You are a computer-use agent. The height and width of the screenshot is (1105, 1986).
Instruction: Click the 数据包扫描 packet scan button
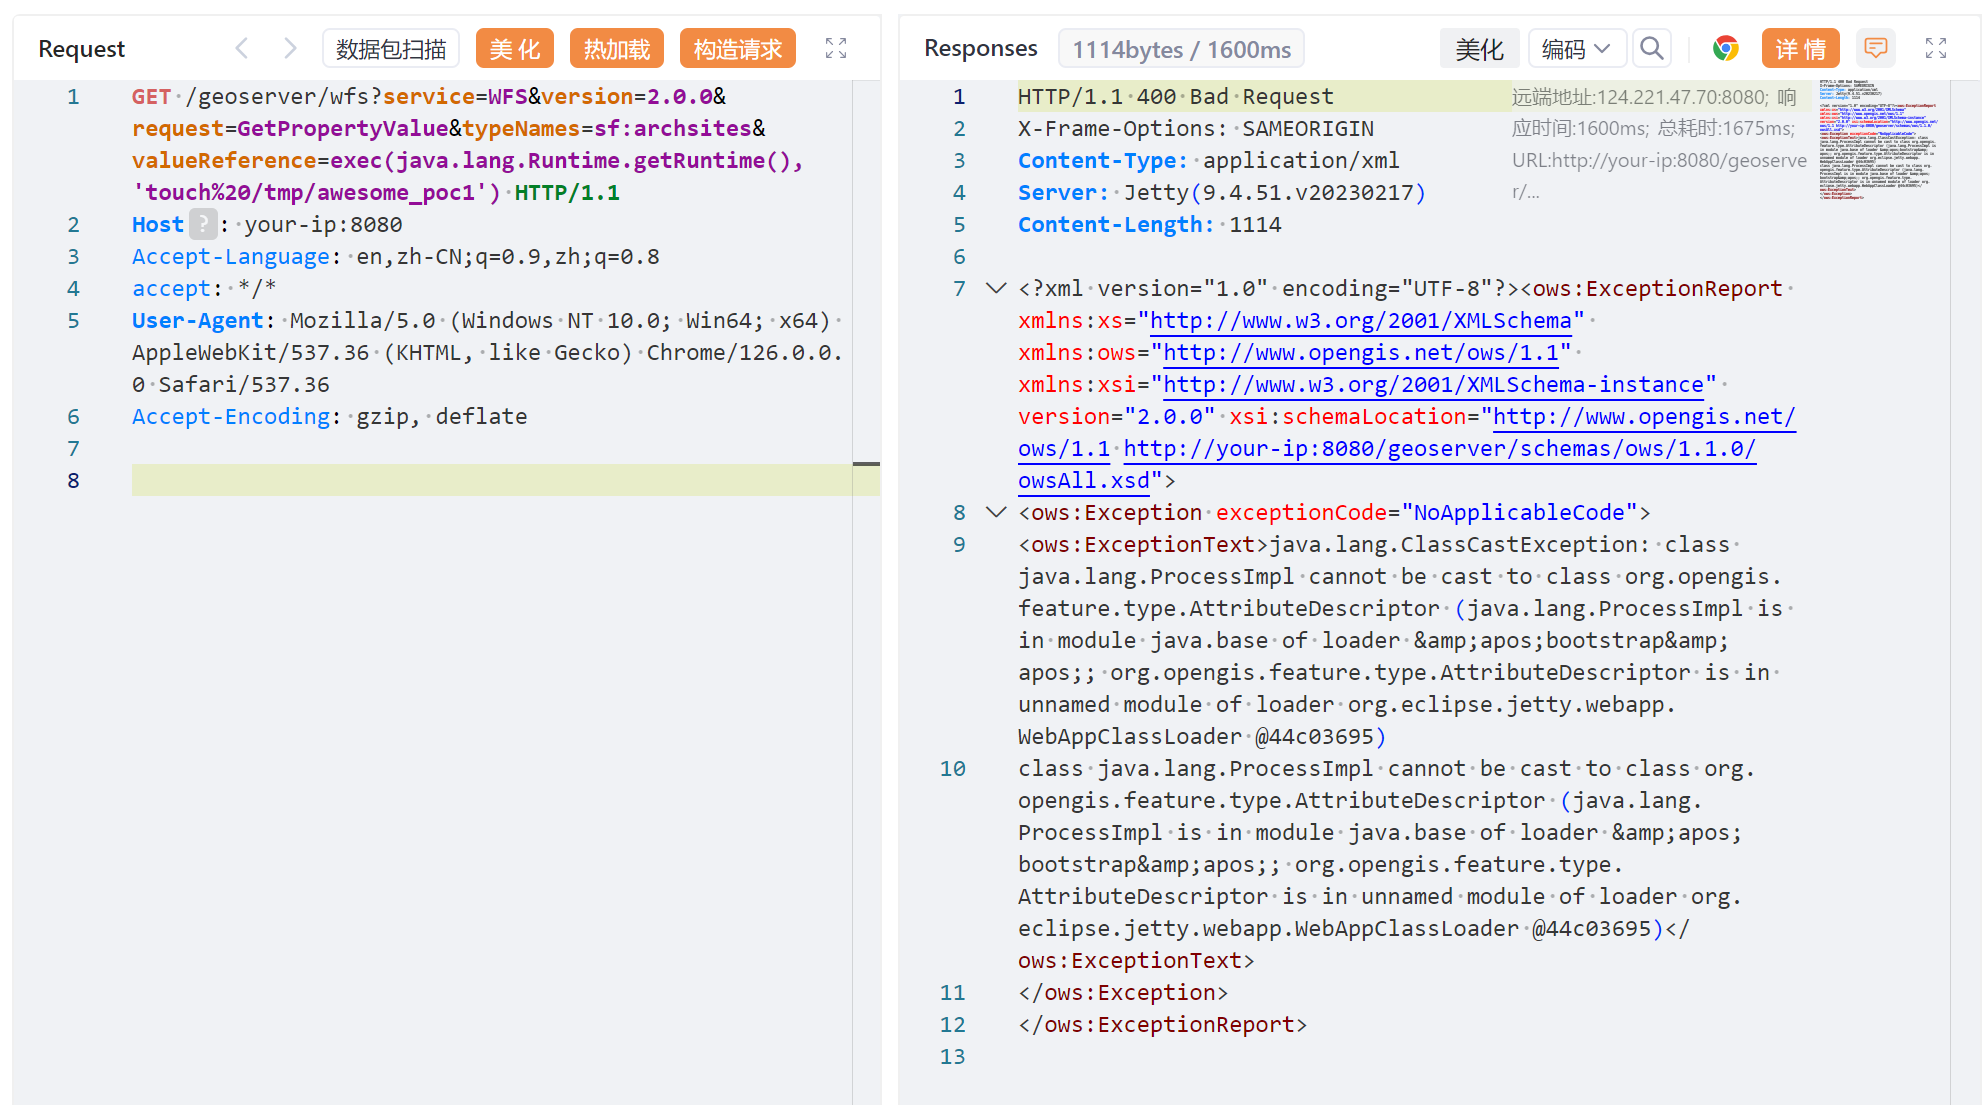[x=391, y=48]
